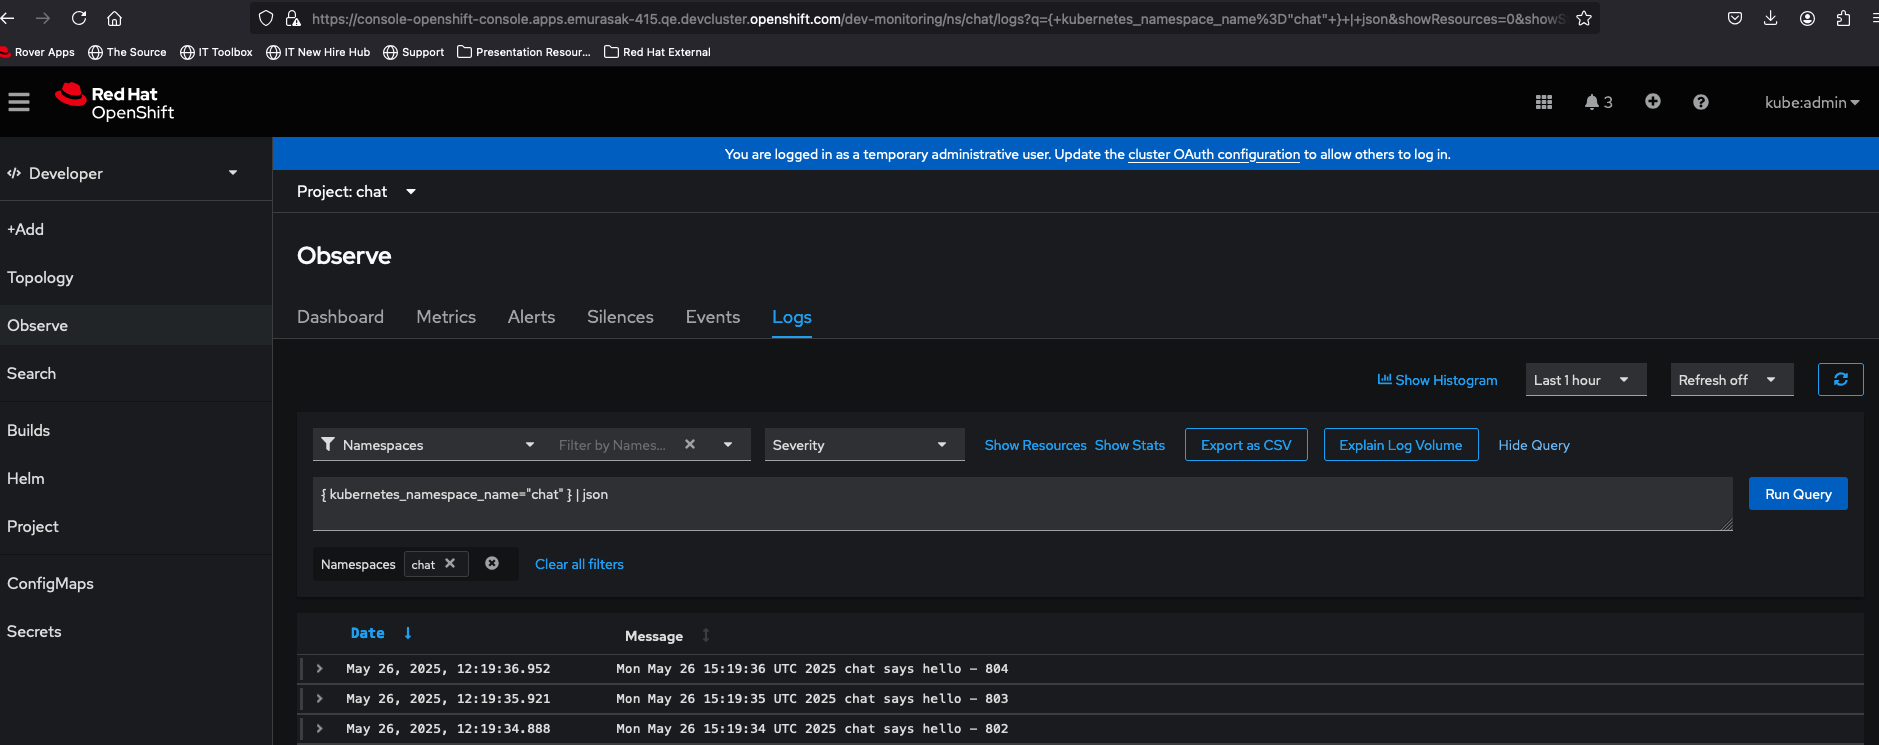
Task: Remove the chat namespace filter chip
Action: (x=450, y=564)
